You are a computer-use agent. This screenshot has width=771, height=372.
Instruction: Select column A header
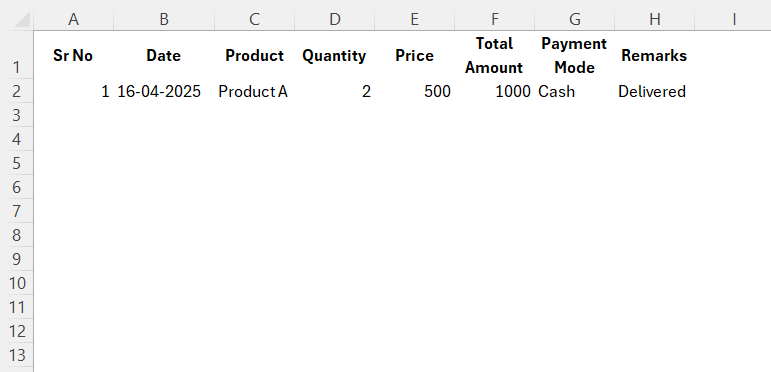point(73,19)
